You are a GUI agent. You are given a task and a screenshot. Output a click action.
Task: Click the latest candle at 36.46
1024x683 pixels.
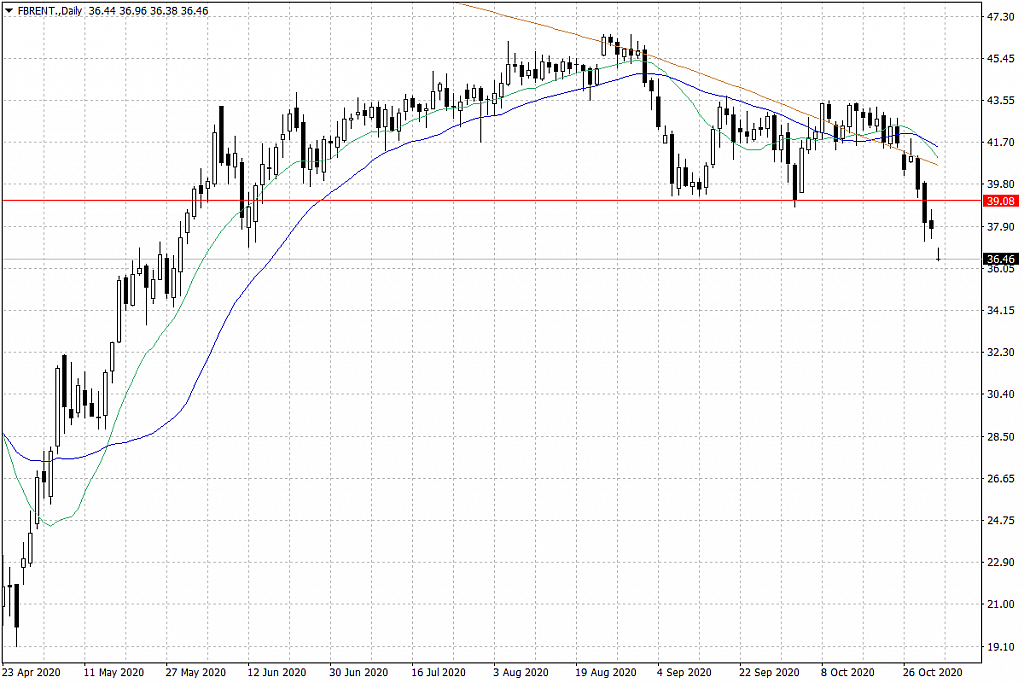coord(938,257)
